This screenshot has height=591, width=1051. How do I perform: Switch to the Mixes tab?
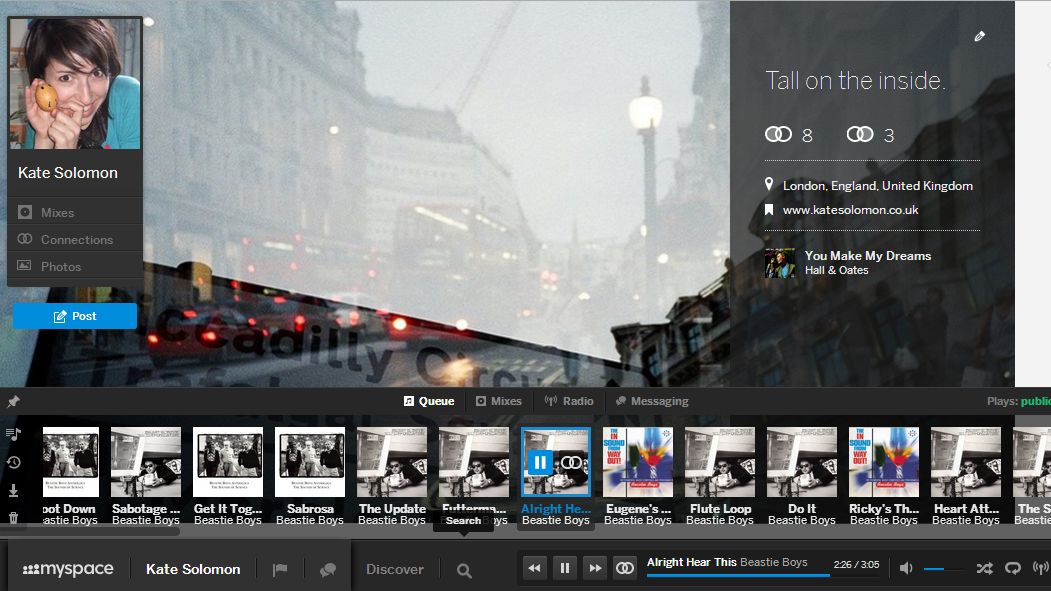pyautogui.click(x=499, y=401)
